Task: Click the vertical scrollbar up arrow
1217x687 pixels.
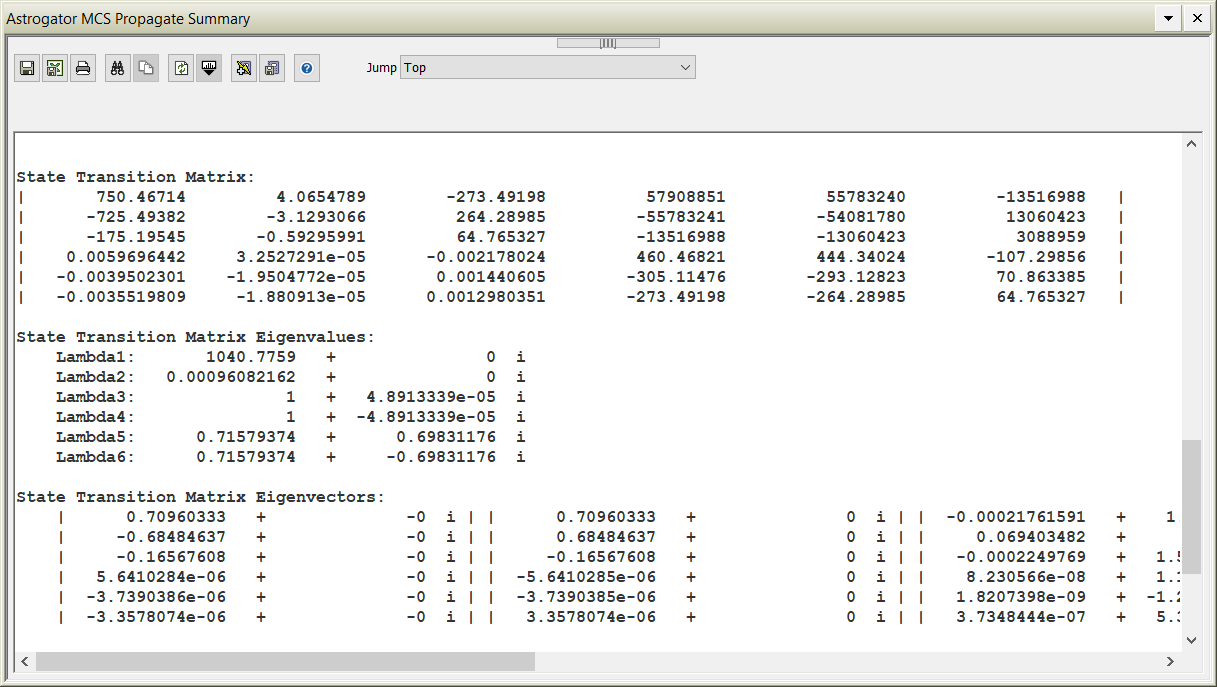Action: point(1191,145)
